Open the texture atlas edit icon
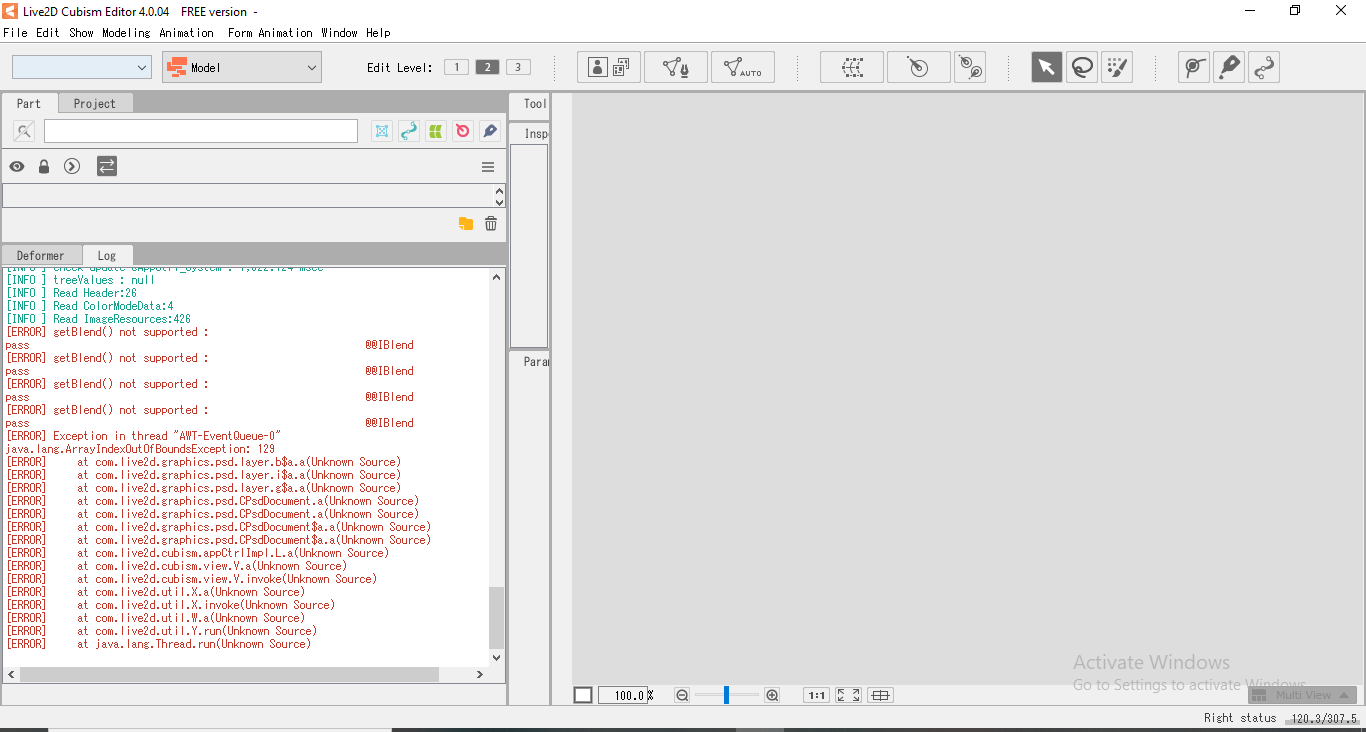Viewport: 1366px width, 732px height. (x=608, y=67)
